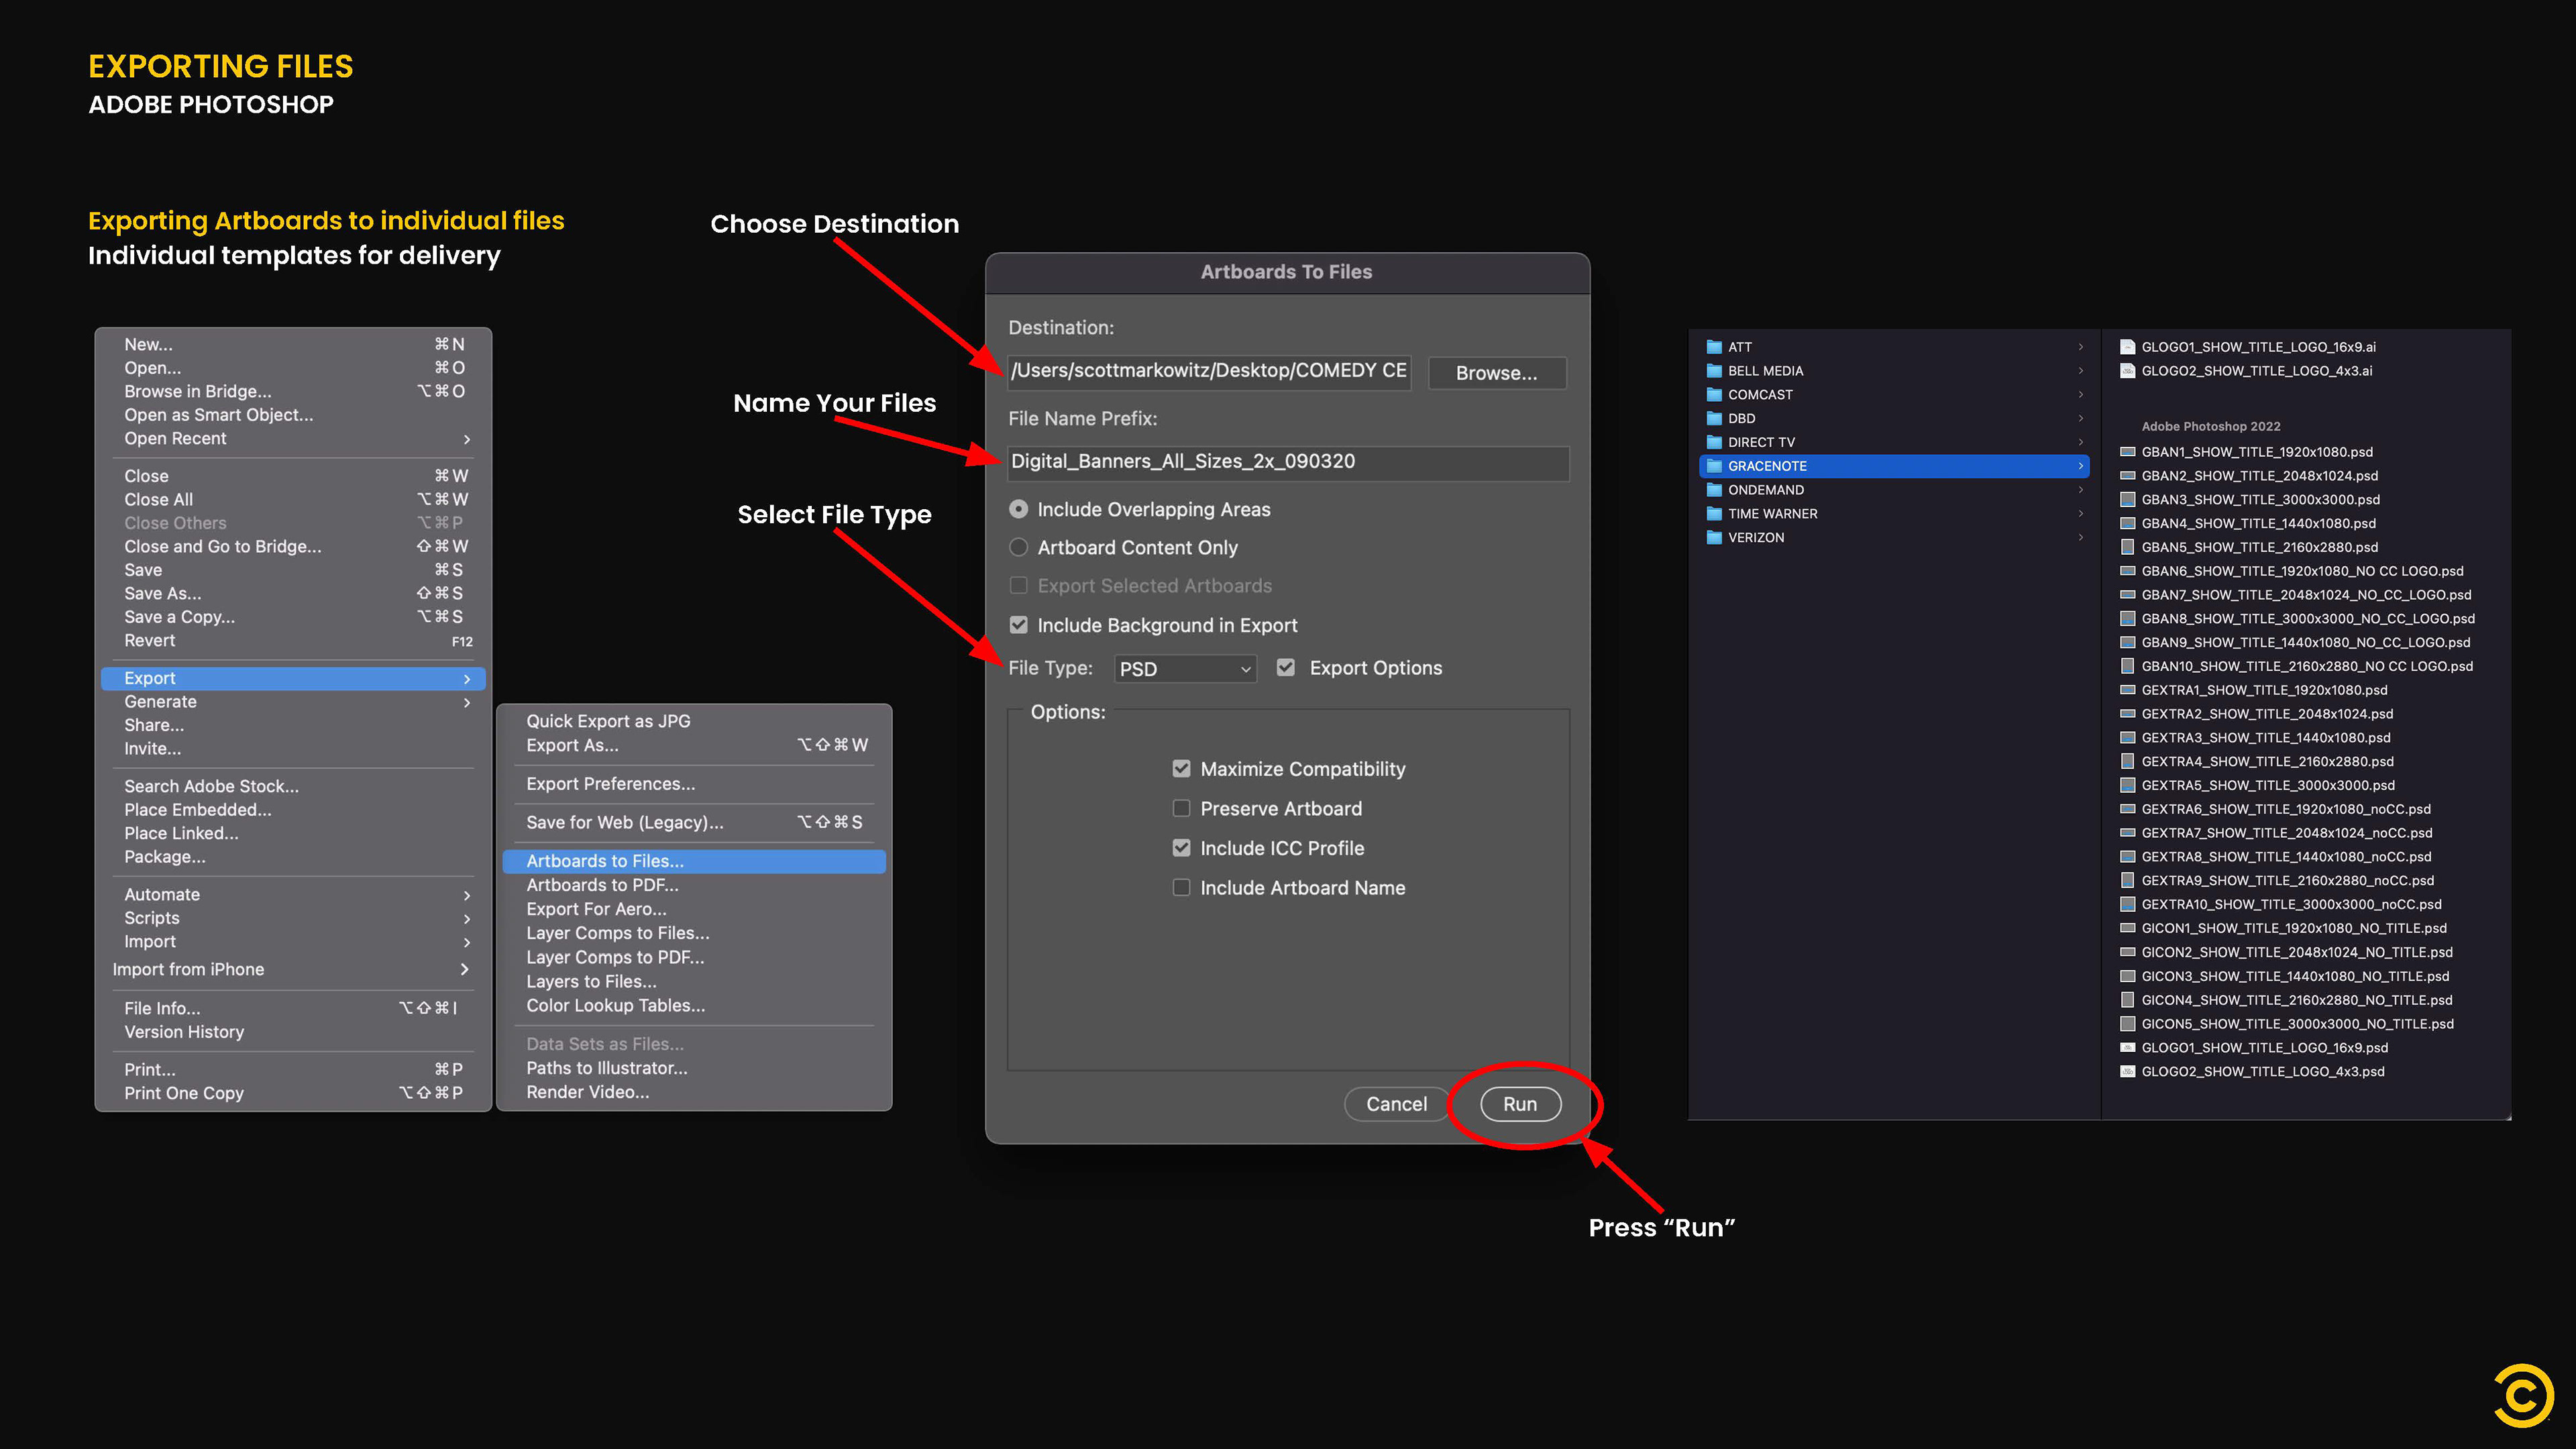The width and height of the screenshot is (2576, 1449).
Task: Click GBAN5_SHOW_TITLE_2160x2880.psd file icon
Action: (2128, 547)
